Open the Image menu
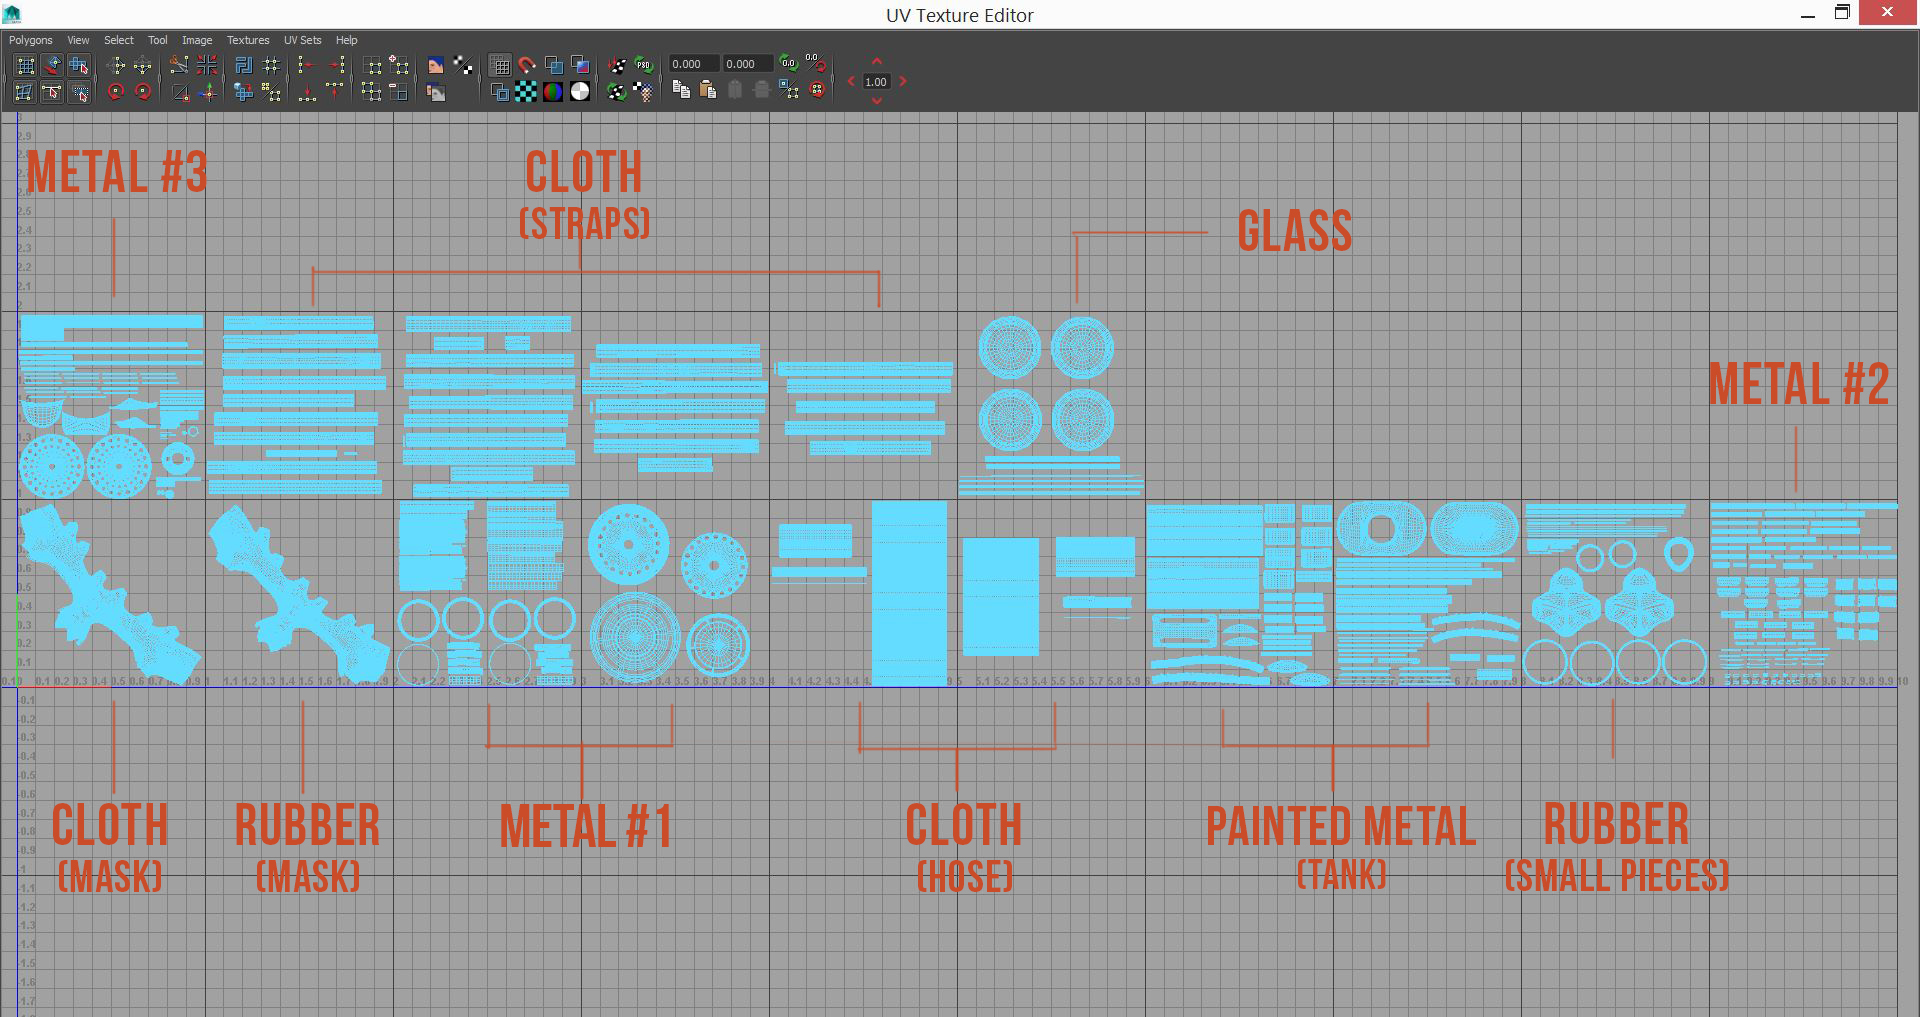 coord(197,40)
